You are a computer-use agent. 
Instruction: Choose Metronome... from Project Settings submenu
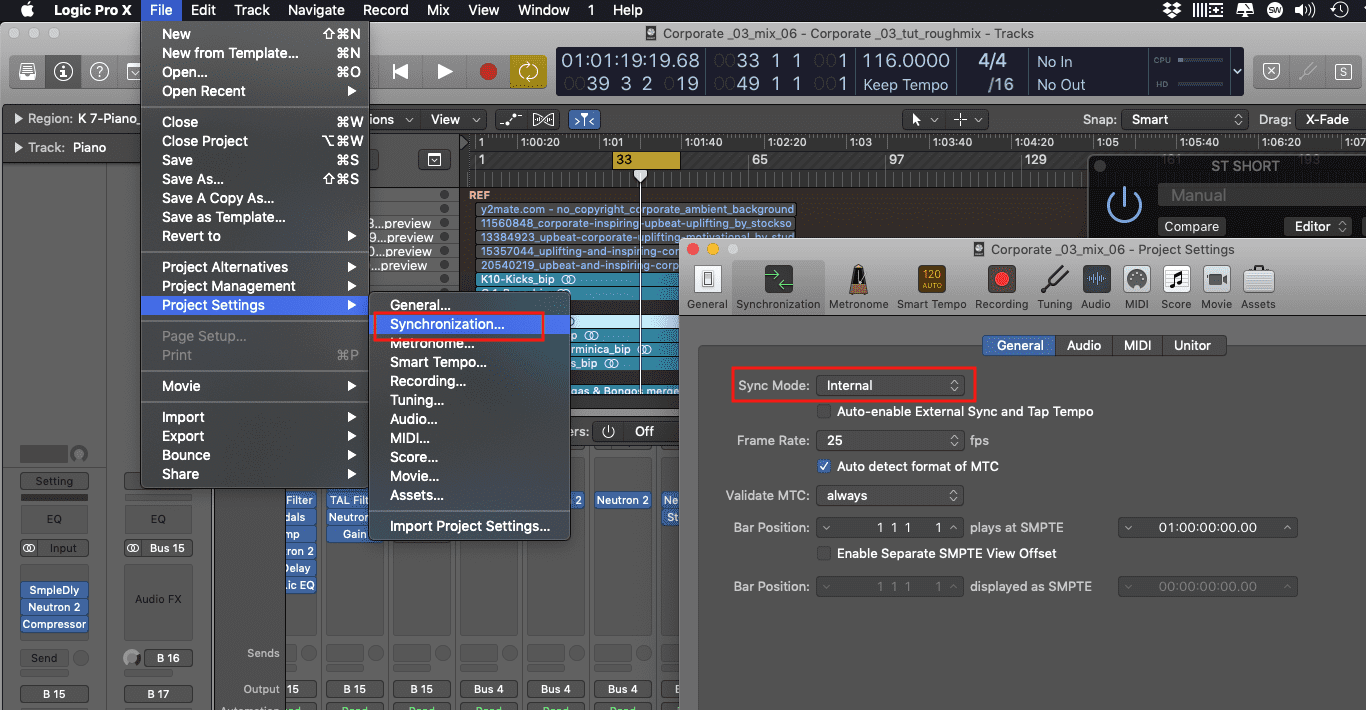click(469, 343)
